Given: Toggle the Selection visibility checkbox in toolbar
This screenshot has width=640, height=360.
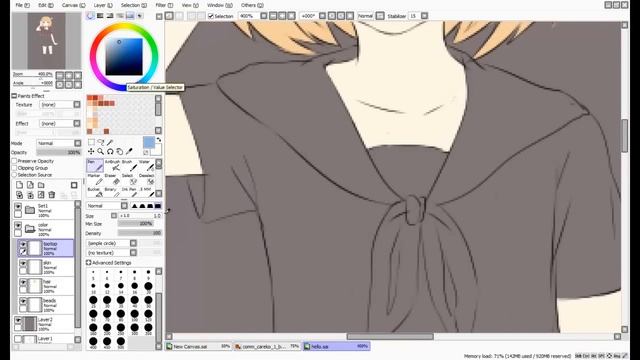Looking at the screenshot, I should tap(211, 16).
